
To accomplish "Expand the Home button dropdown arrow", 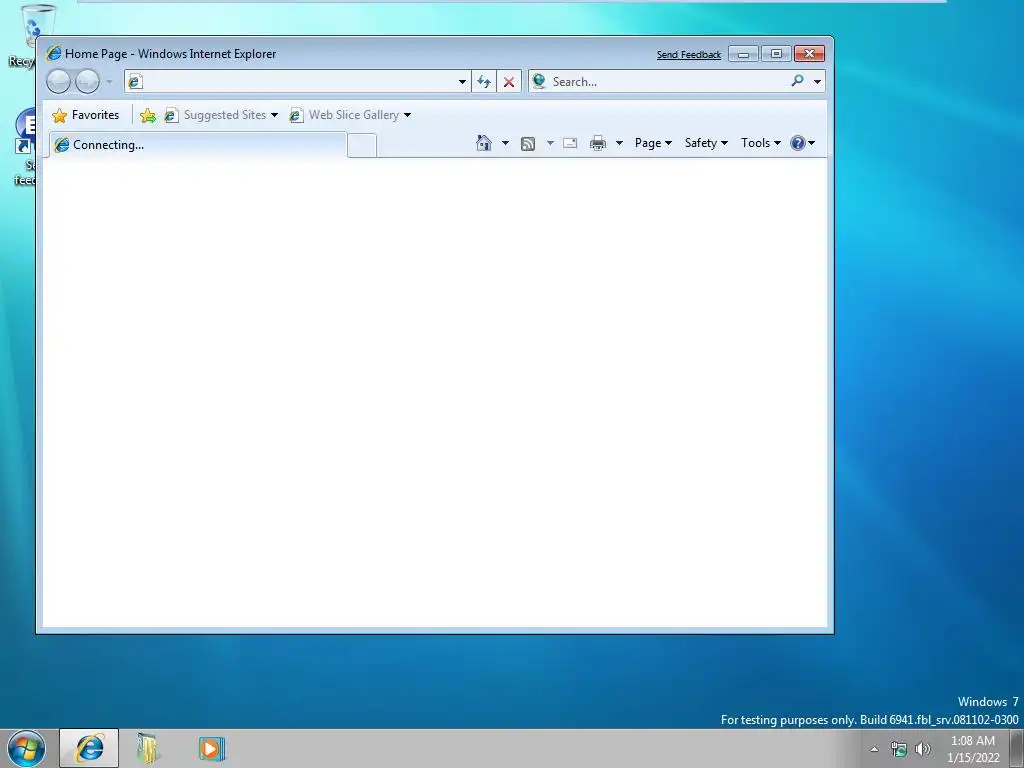I will coord(505,143).
